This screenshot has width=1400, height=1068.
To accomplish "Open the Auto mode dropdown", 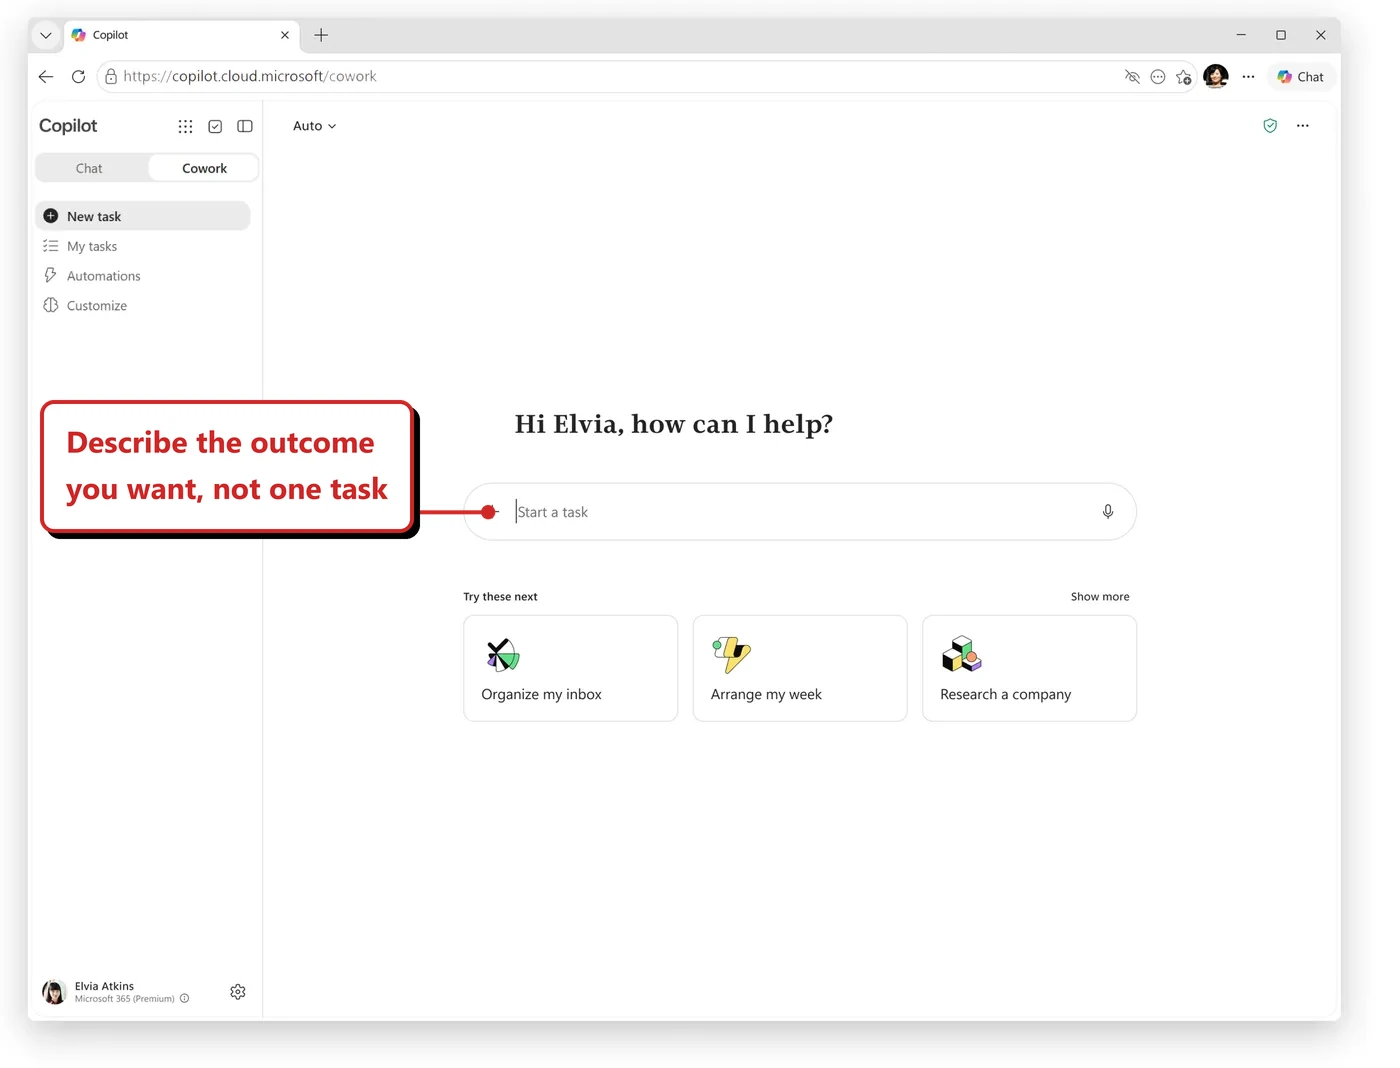I will coord(314,126).
